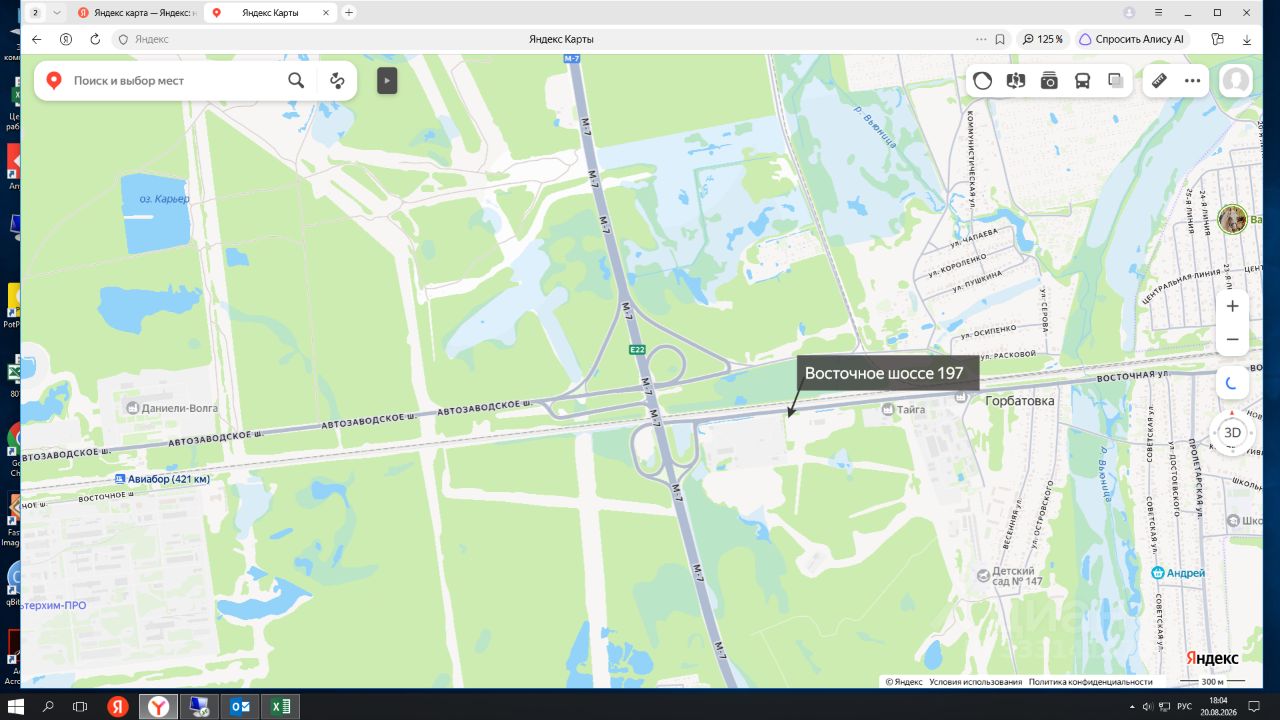Open the address bar three-dot menu
This screenshot has height=720, width=1280.
click(x=981, y=39)
